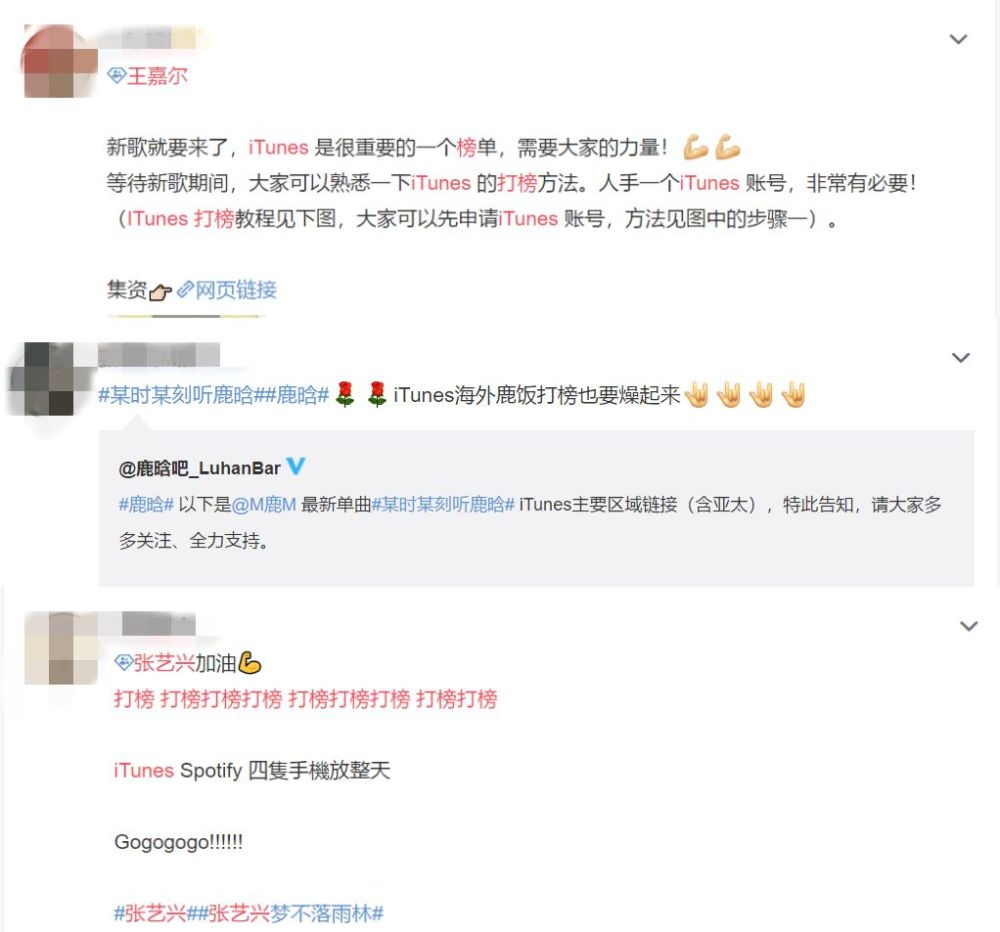Open the third post's pixelated avatar
The height and width of the screenshot is (932, 1000).
tap(61, 648)
